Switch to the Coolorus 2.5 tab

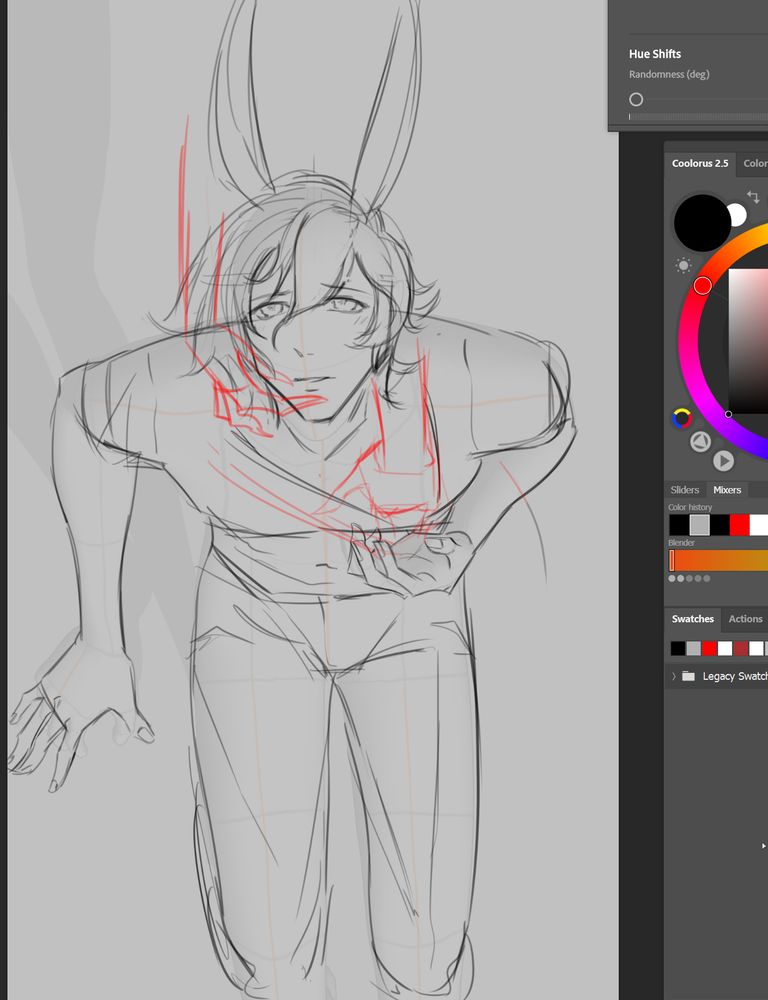tap(700, 164)
